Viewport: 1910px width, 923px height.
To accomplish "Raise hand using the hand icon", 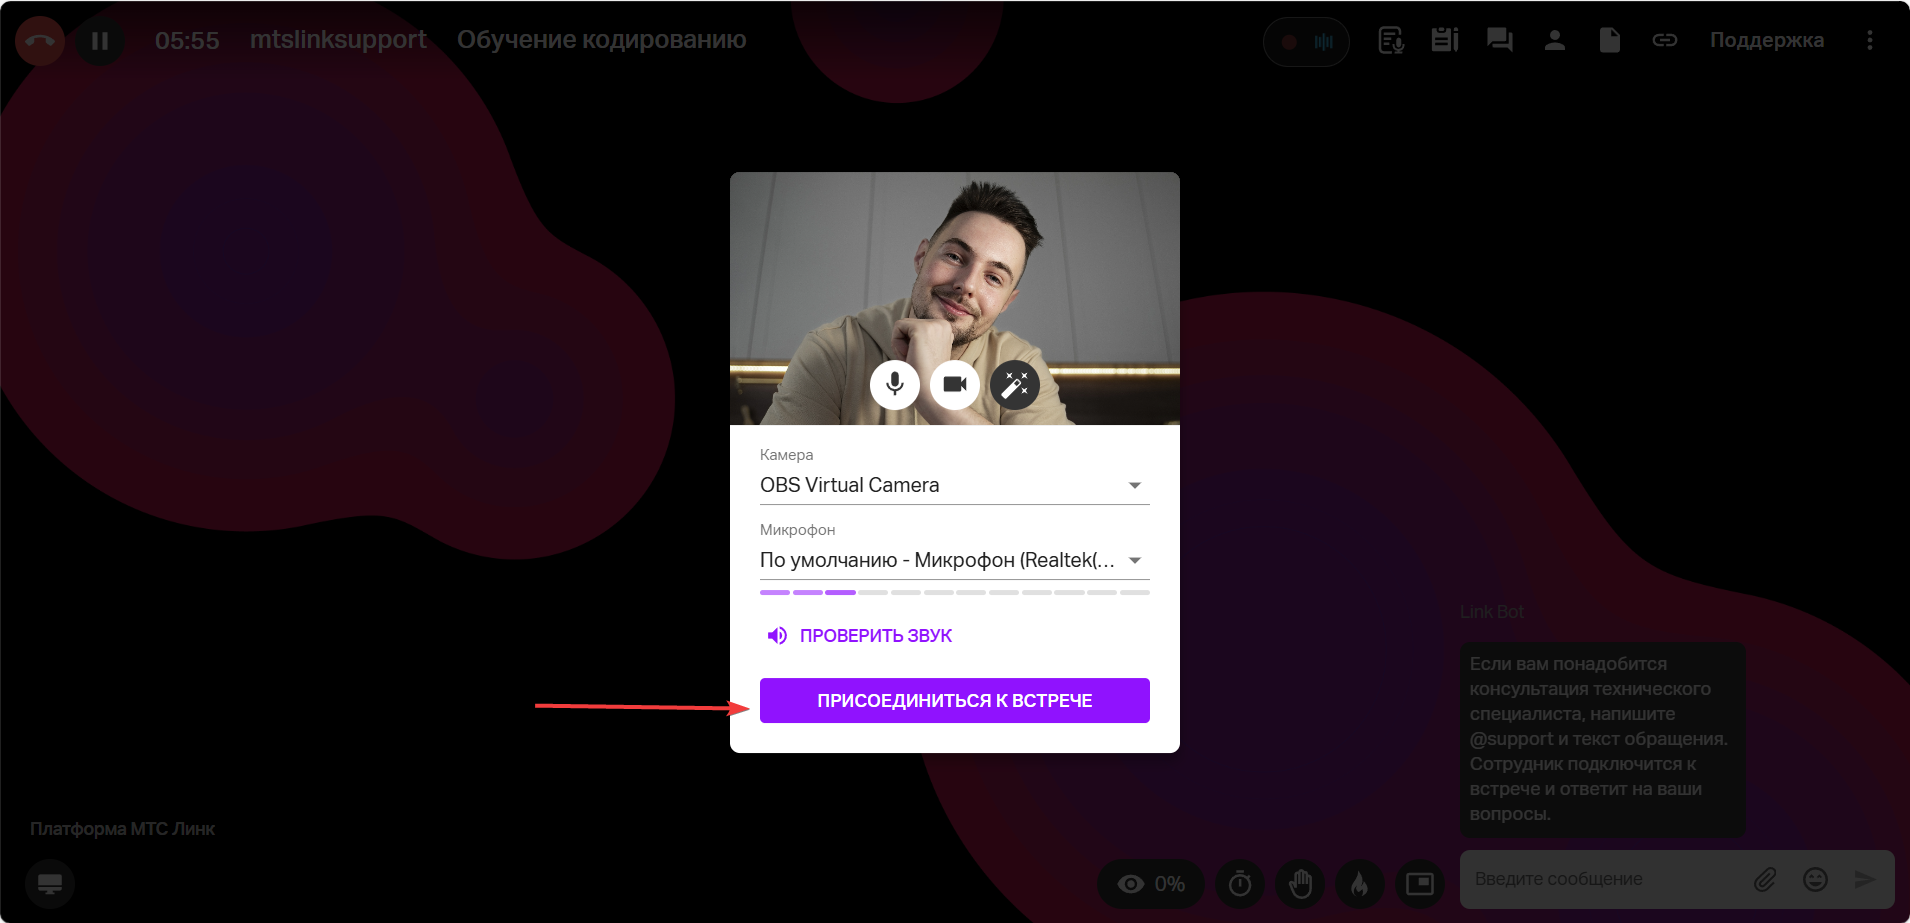I will pyautogui.click(x=1300, y=884).
